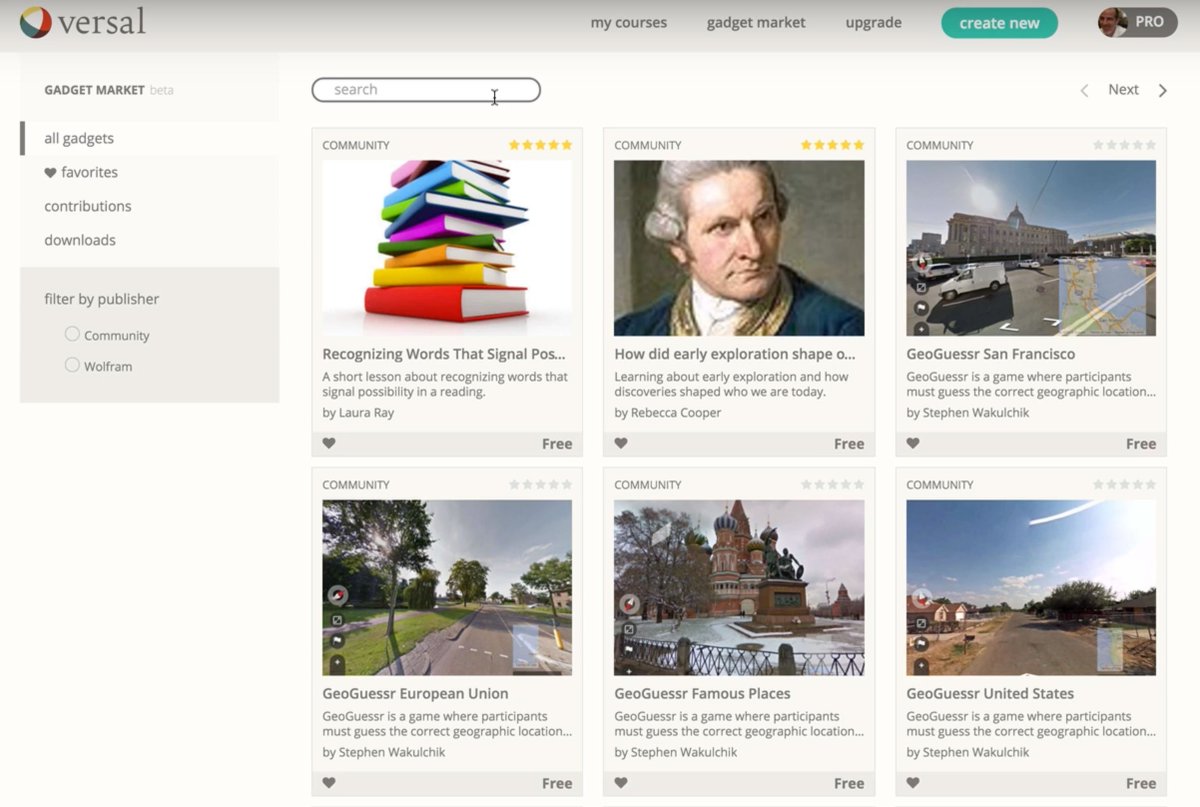Open my courses in top navigation
This screenshot has width=1200, height=807.
(628, 22)
